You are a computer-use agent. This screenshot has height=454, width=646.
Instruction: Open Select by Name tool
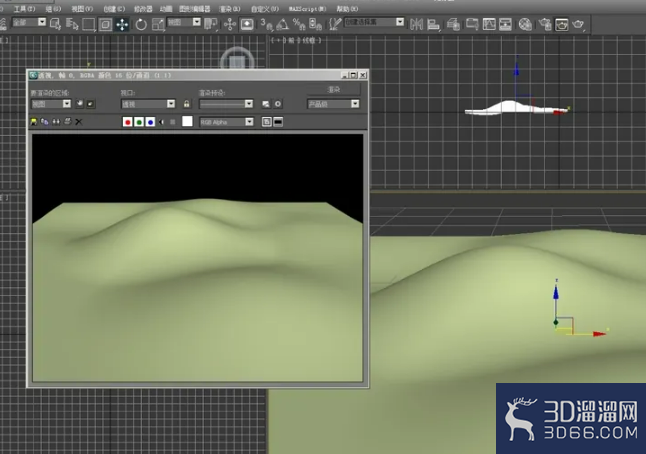pos(72,24)
